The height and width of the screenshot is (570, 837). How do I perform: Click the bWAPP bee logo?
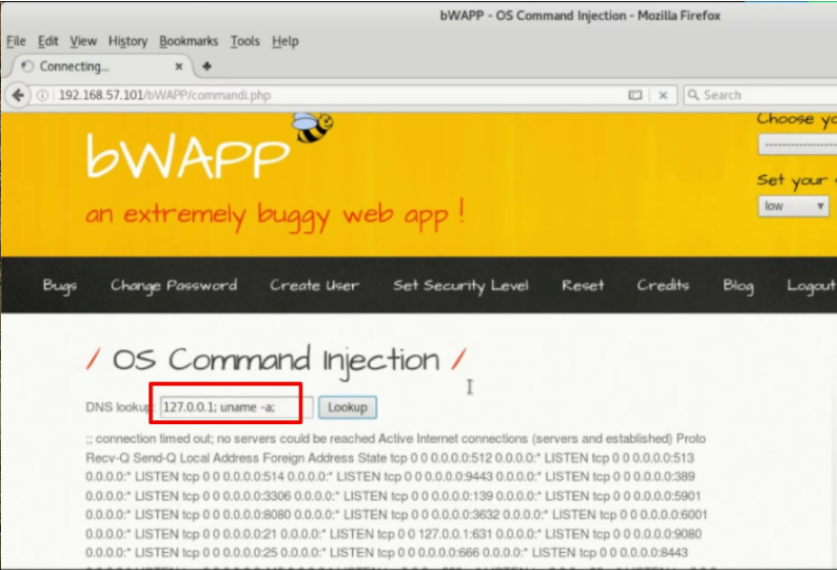312,127
